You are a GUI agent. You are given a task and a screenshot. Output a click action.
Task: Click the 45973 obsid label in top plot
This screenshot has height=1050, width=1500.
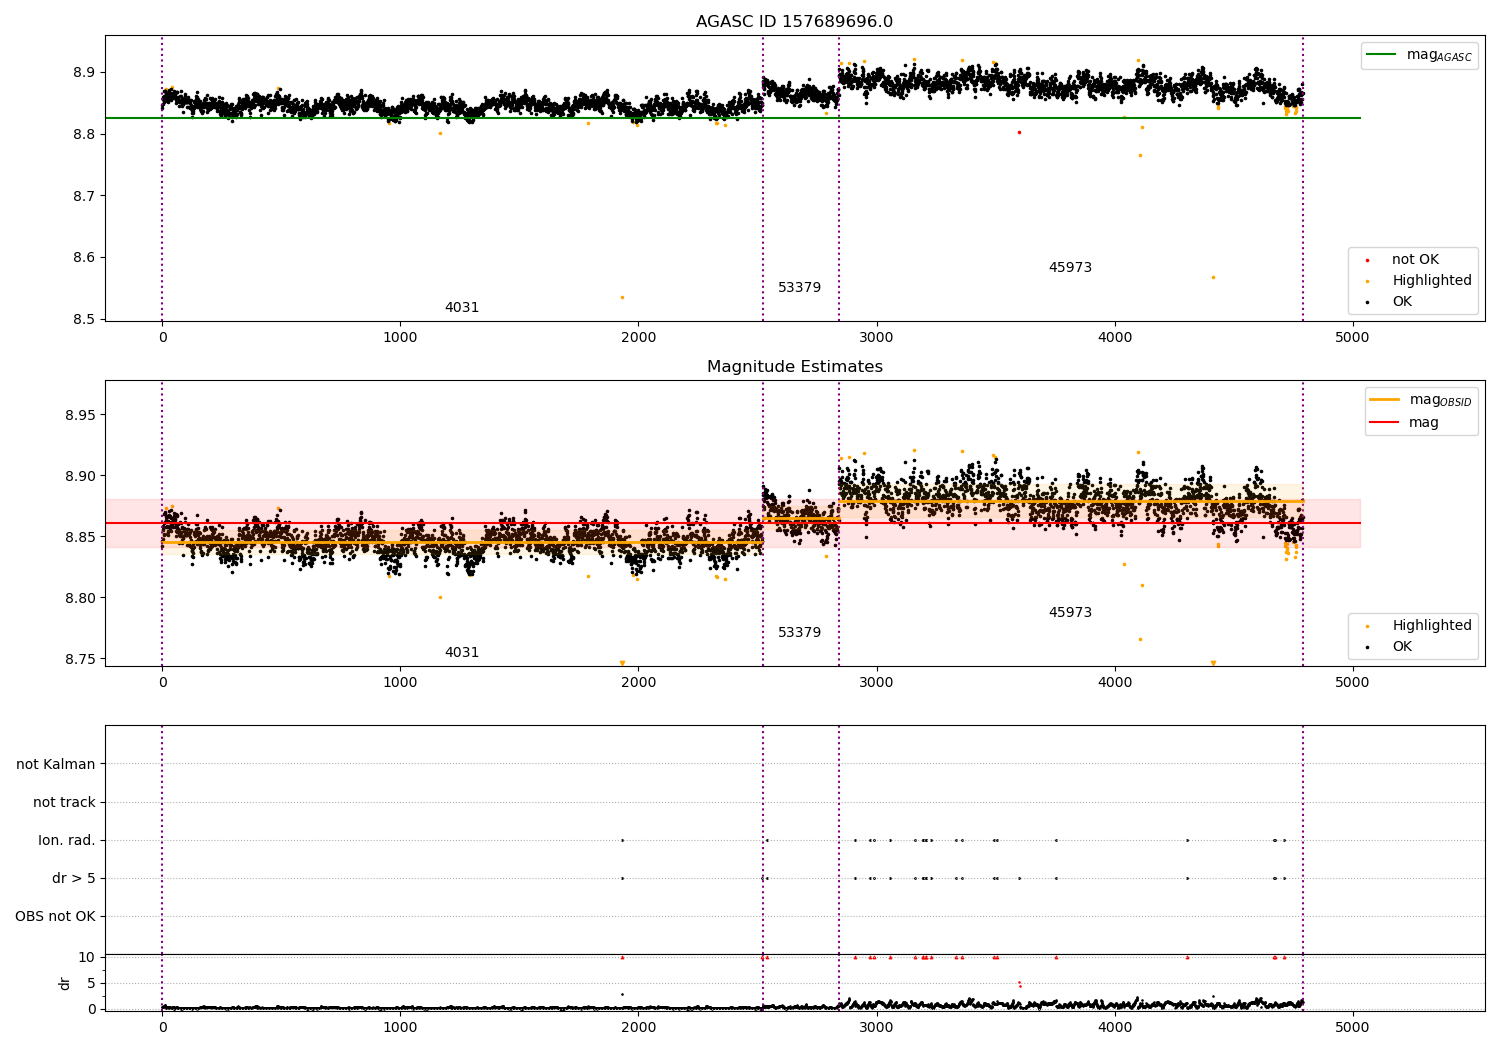[1070, 268]
